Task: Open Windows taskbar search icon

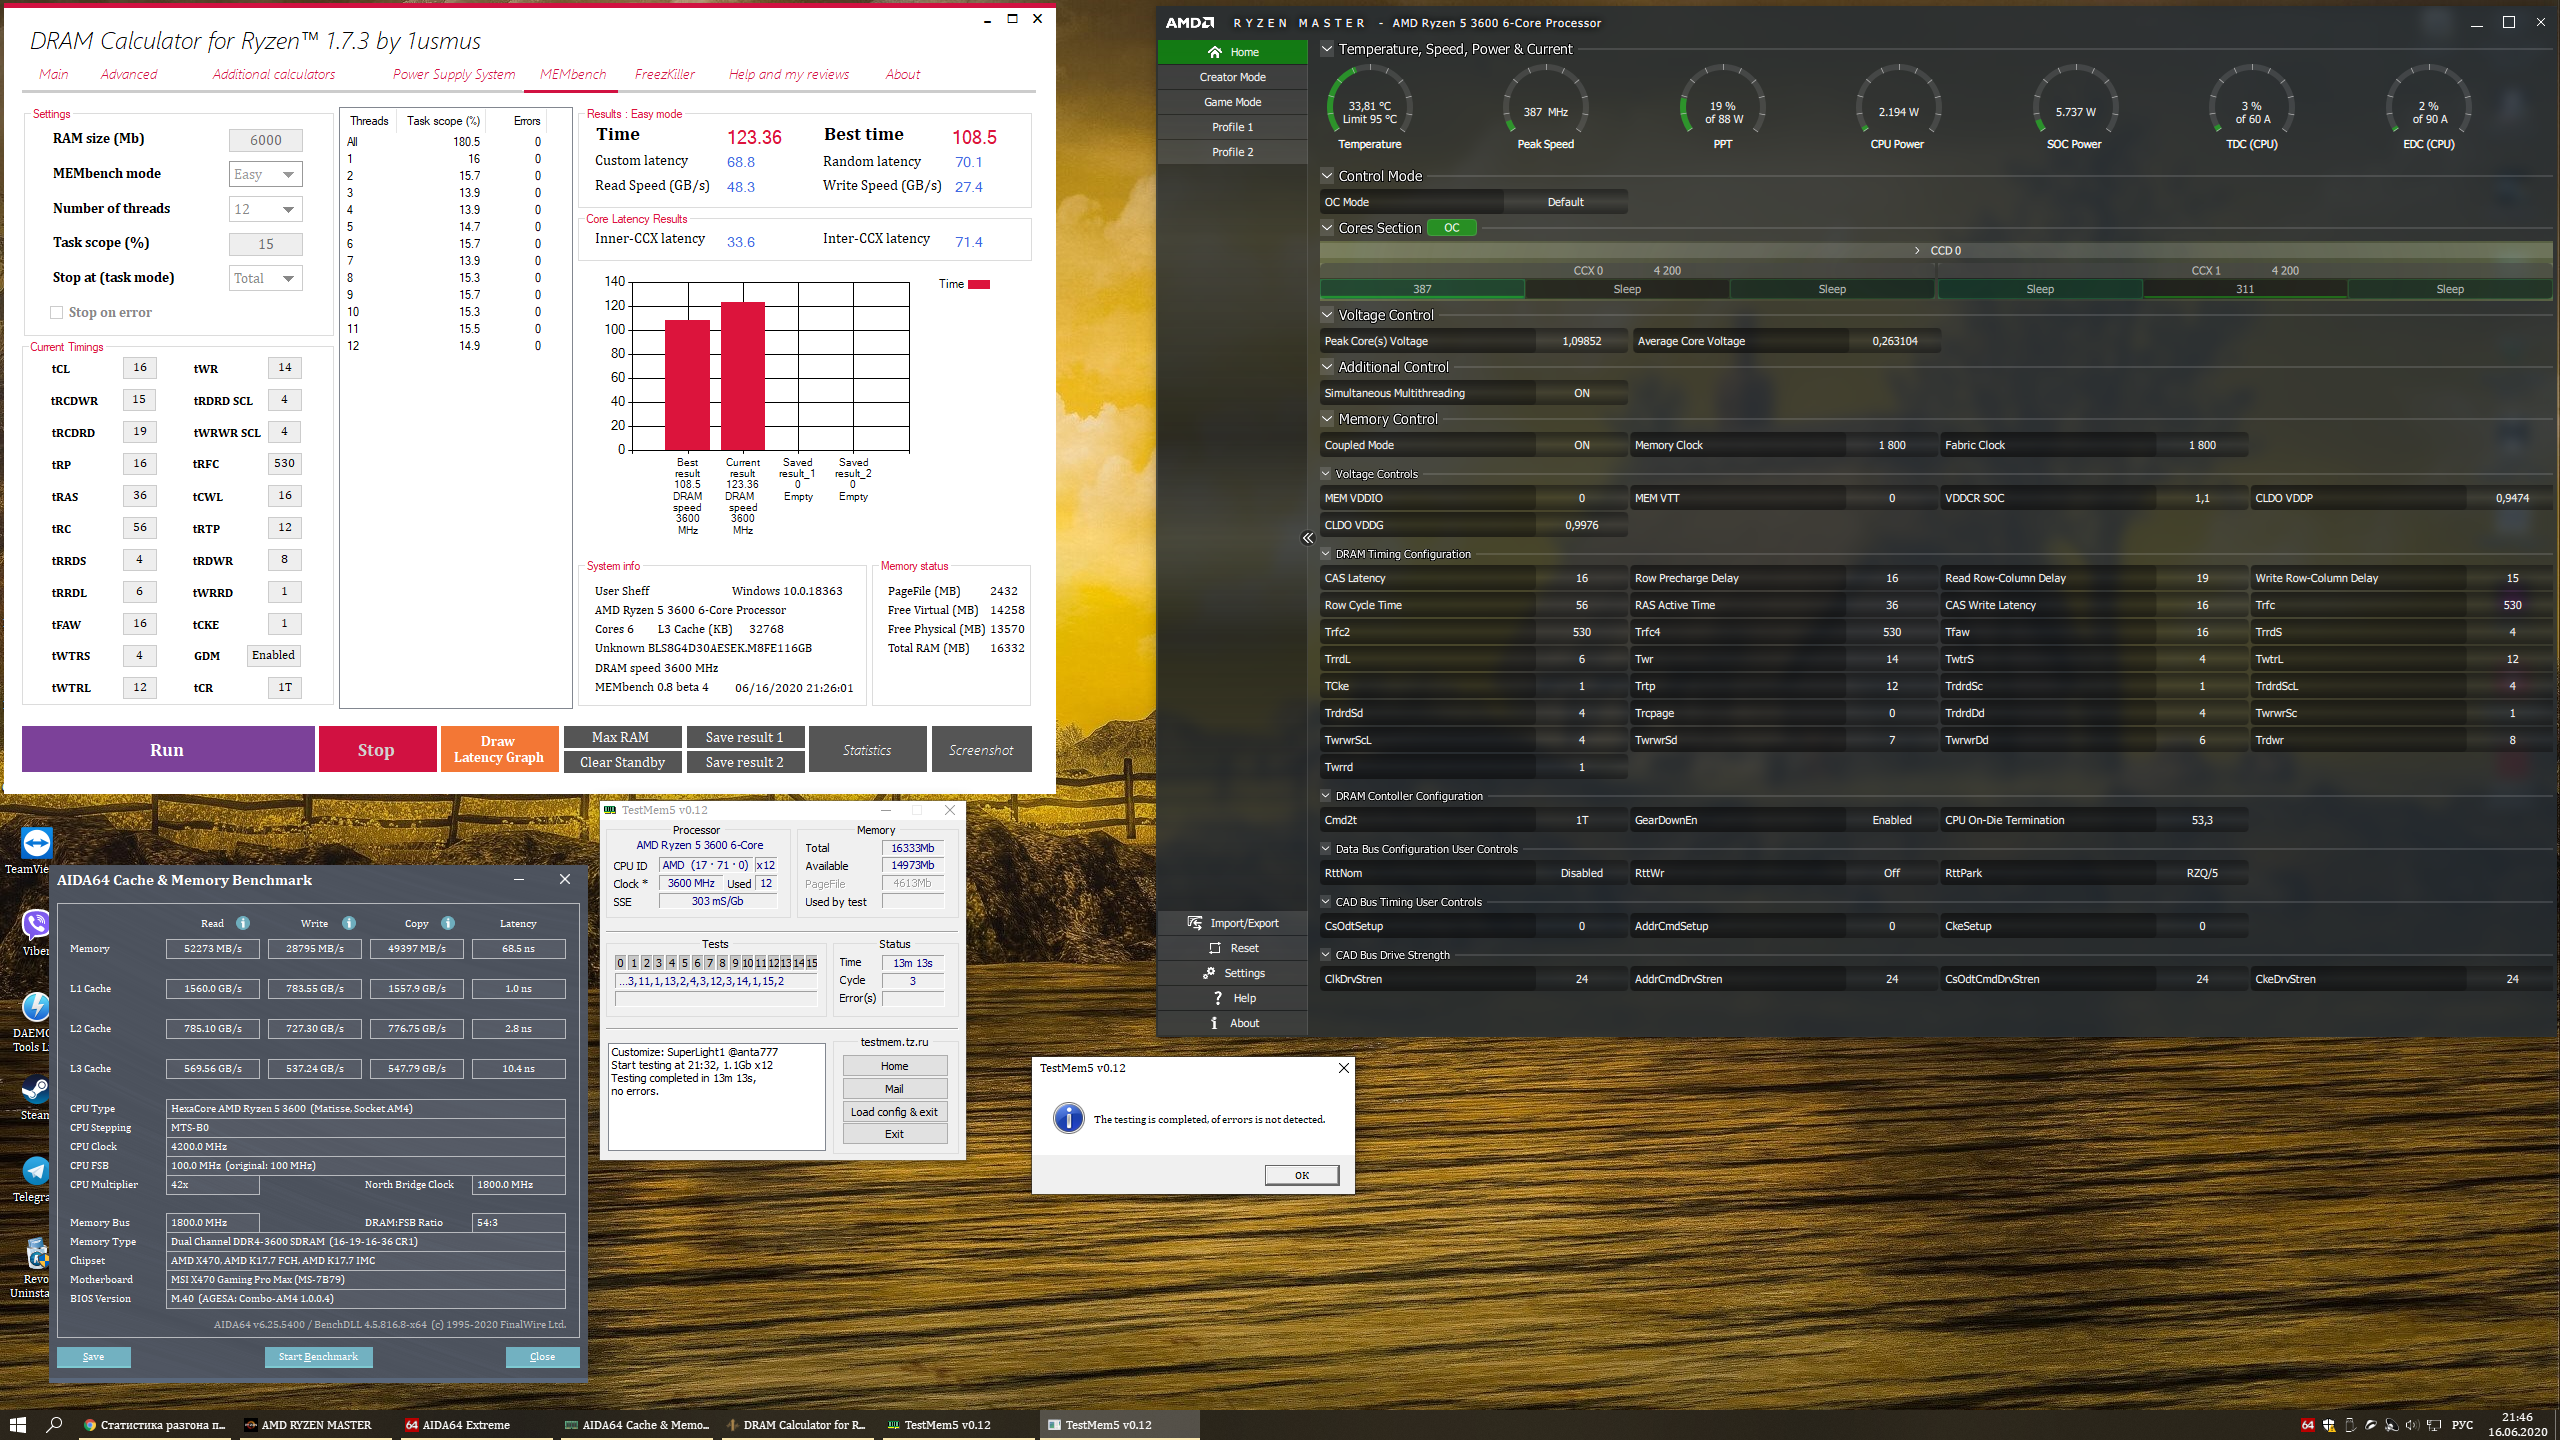Action: (x=55, y=1424)
